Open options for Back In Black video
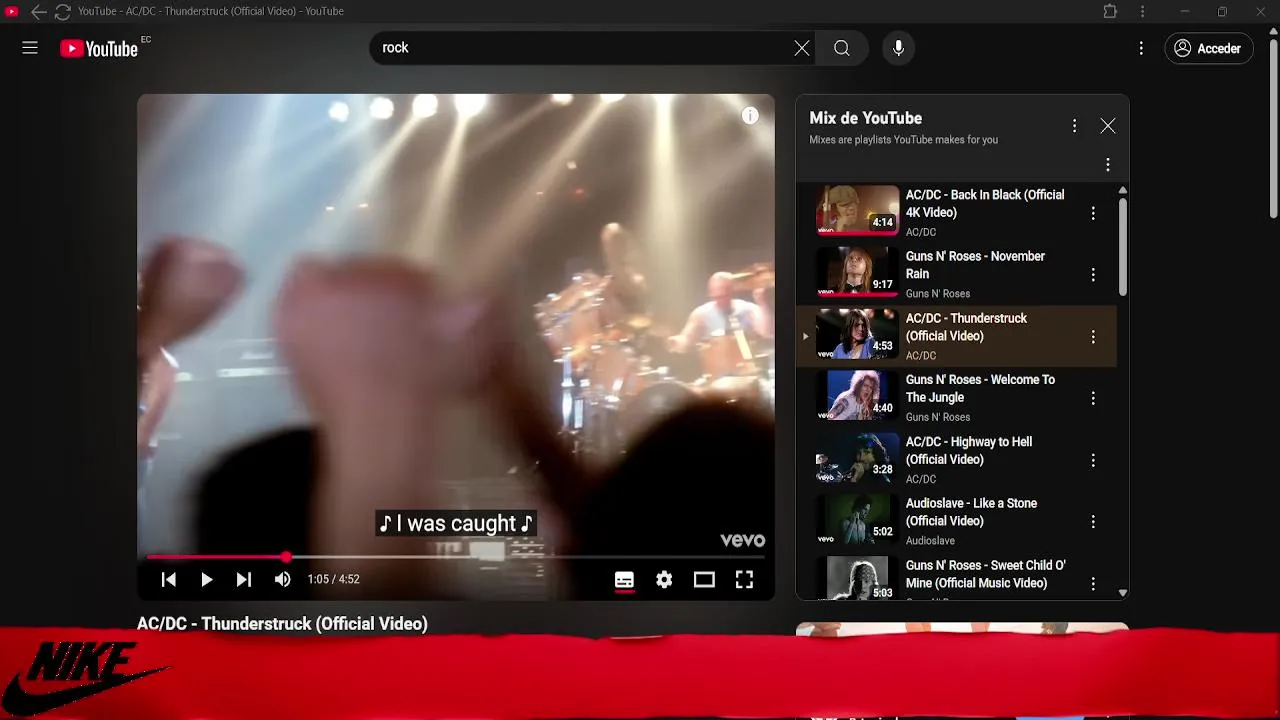 (x=1093, y=213)
